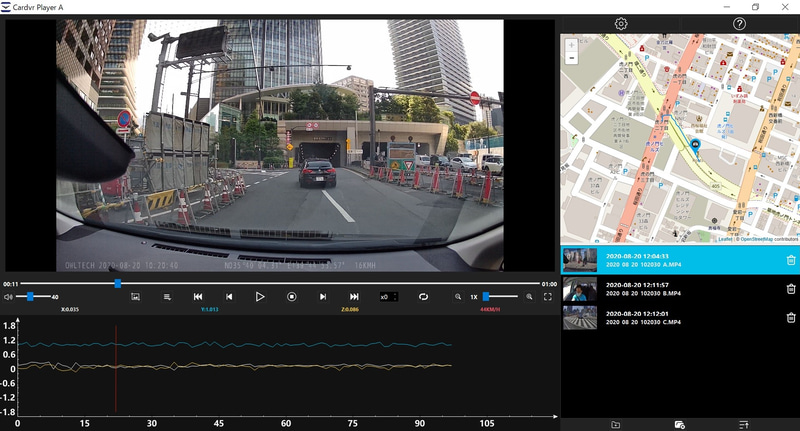This screenshot has height=431, width=800.
Task: Click the 44KM/H speed readout
Action: pyautogui.click(x=490, y=310)
